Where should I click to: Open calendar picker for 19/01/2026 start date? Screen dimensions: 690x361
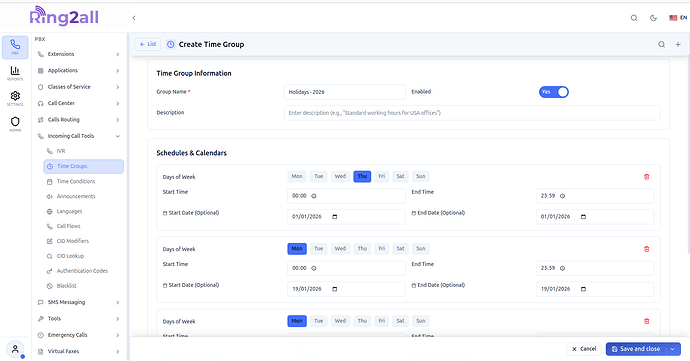click(x=334, y=289)
